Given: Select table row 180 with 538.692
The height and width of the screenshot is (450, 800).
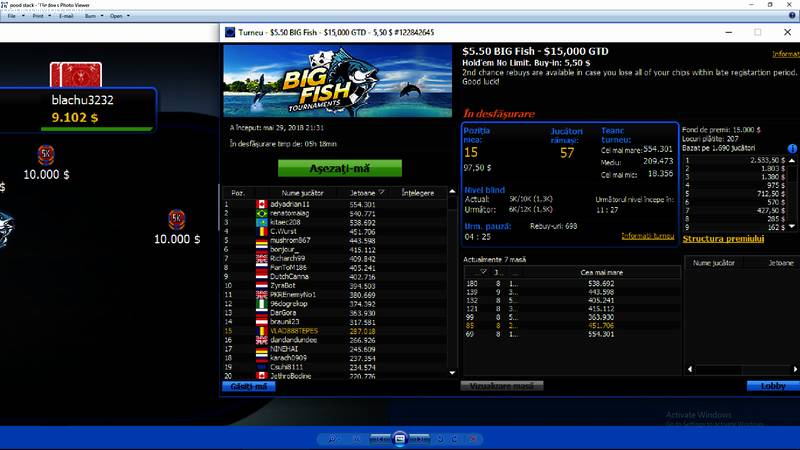Looking at the screenshot, I should coord(571,284).
